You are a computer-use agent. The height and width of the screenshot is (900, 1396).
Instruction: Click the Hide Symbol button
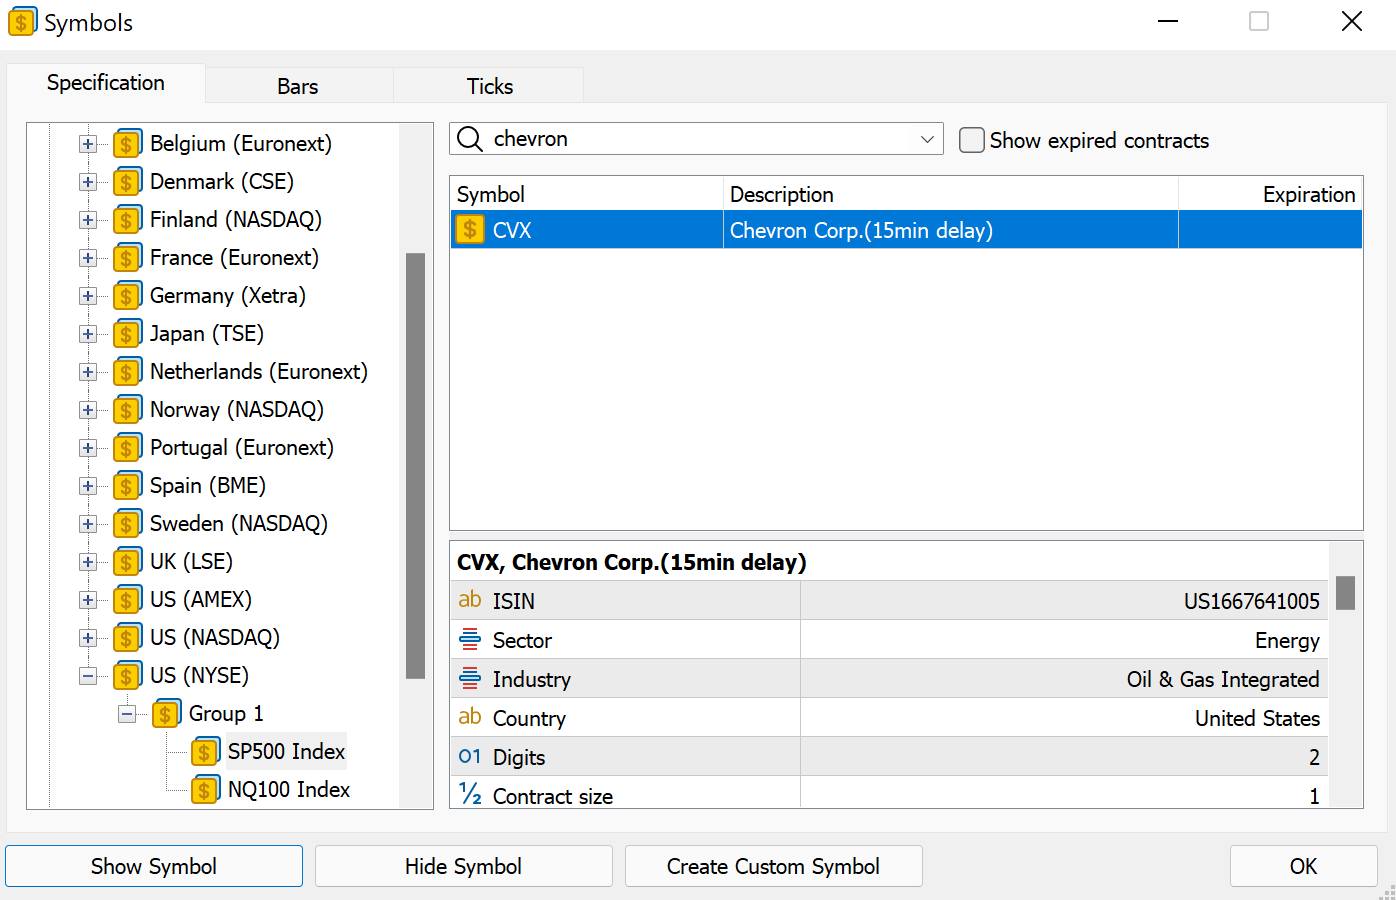click(464, 866)
